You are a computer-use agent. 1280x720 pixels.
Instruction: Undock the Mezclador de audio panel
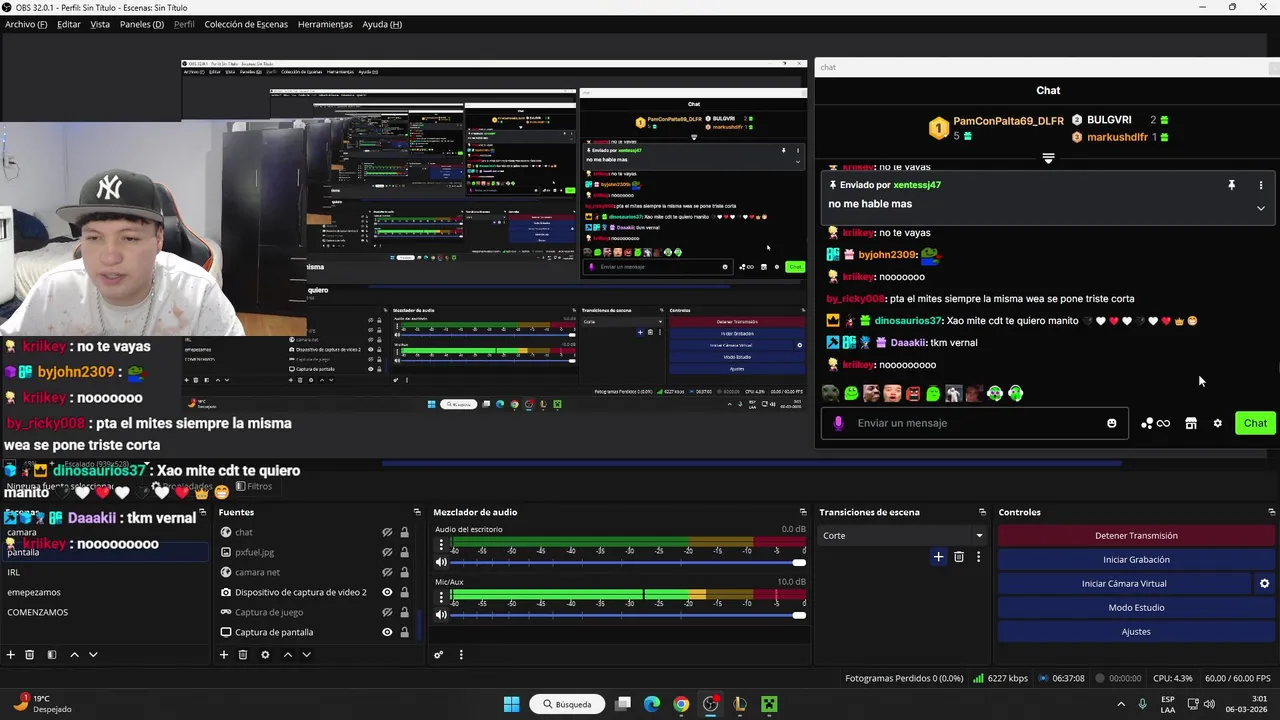click(x=802, y=512)
